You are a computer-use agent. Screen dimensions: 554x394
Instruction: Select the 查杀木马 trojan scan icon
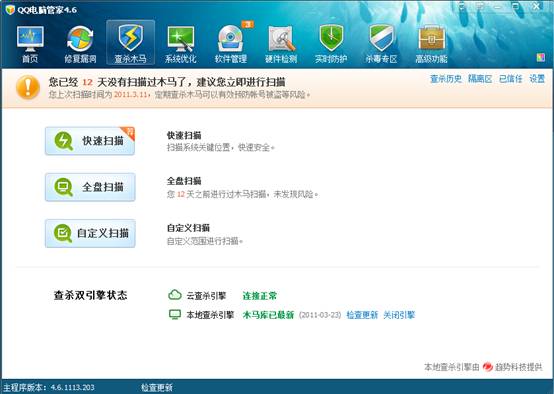coord(130,42)
